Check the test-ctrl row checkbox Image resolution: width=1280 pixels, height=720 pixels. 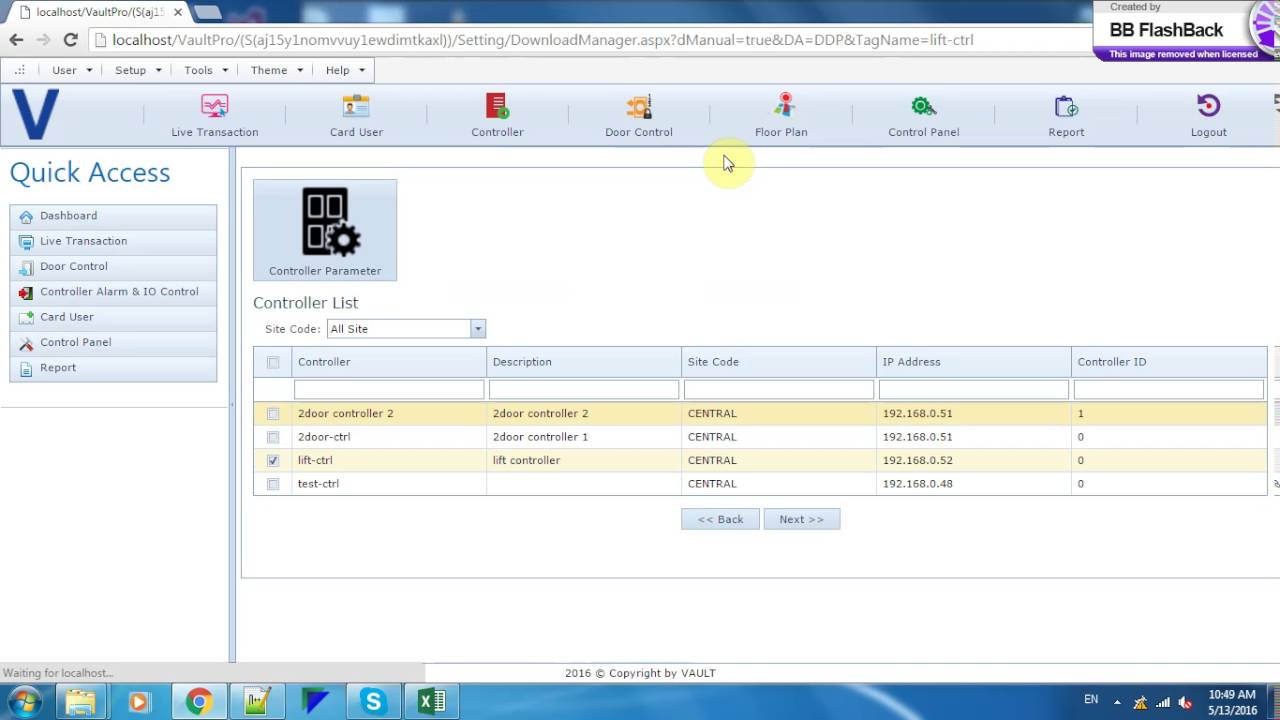pos(273,484)
